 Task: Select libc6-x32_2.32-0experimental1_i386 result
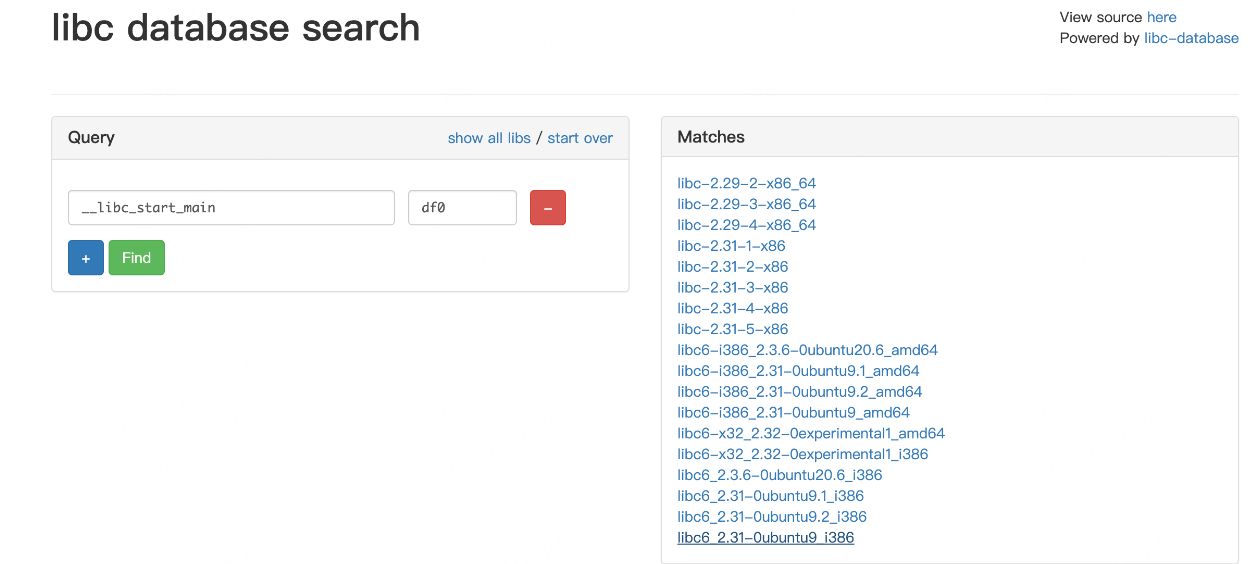pyautogui.click(x=802, y=454)
